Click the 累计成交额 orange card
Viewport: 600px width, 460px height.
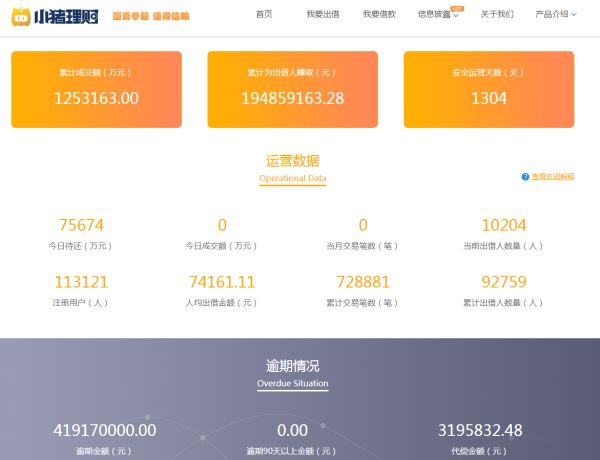[x=96, y=90]
